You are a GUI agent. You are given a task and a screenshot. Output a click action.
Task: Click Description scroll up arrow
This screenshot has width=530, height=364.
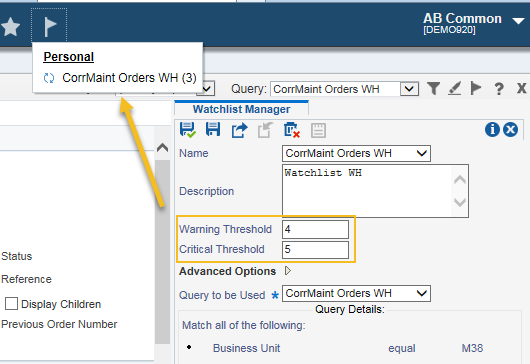click(460, 179)
